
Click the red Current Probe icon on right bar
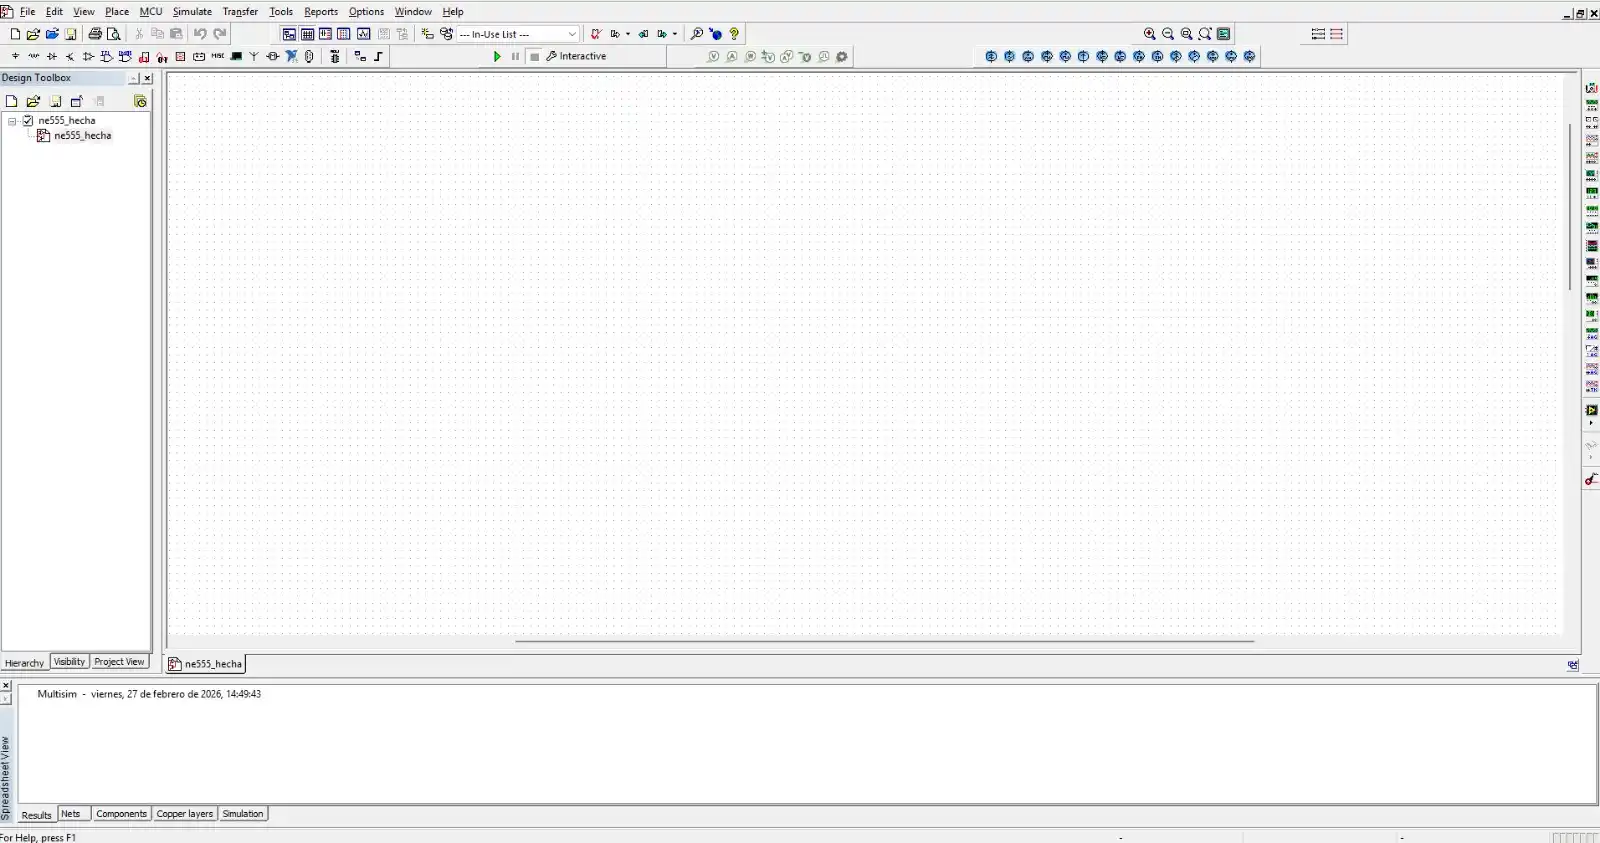(x=1591, y=479)
